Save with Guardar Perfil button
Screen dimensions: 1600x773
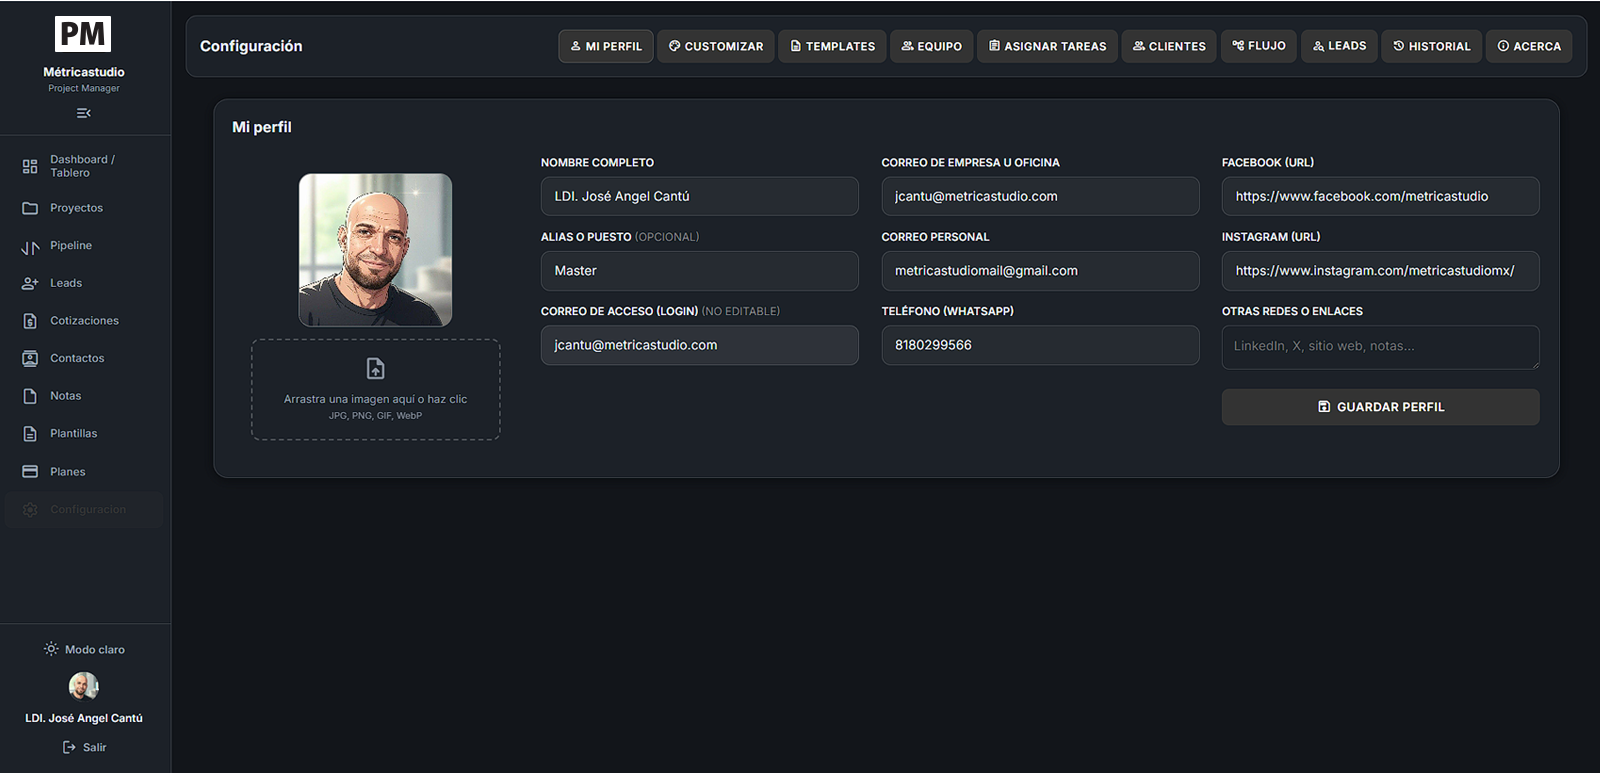[x=1380, y=407]
